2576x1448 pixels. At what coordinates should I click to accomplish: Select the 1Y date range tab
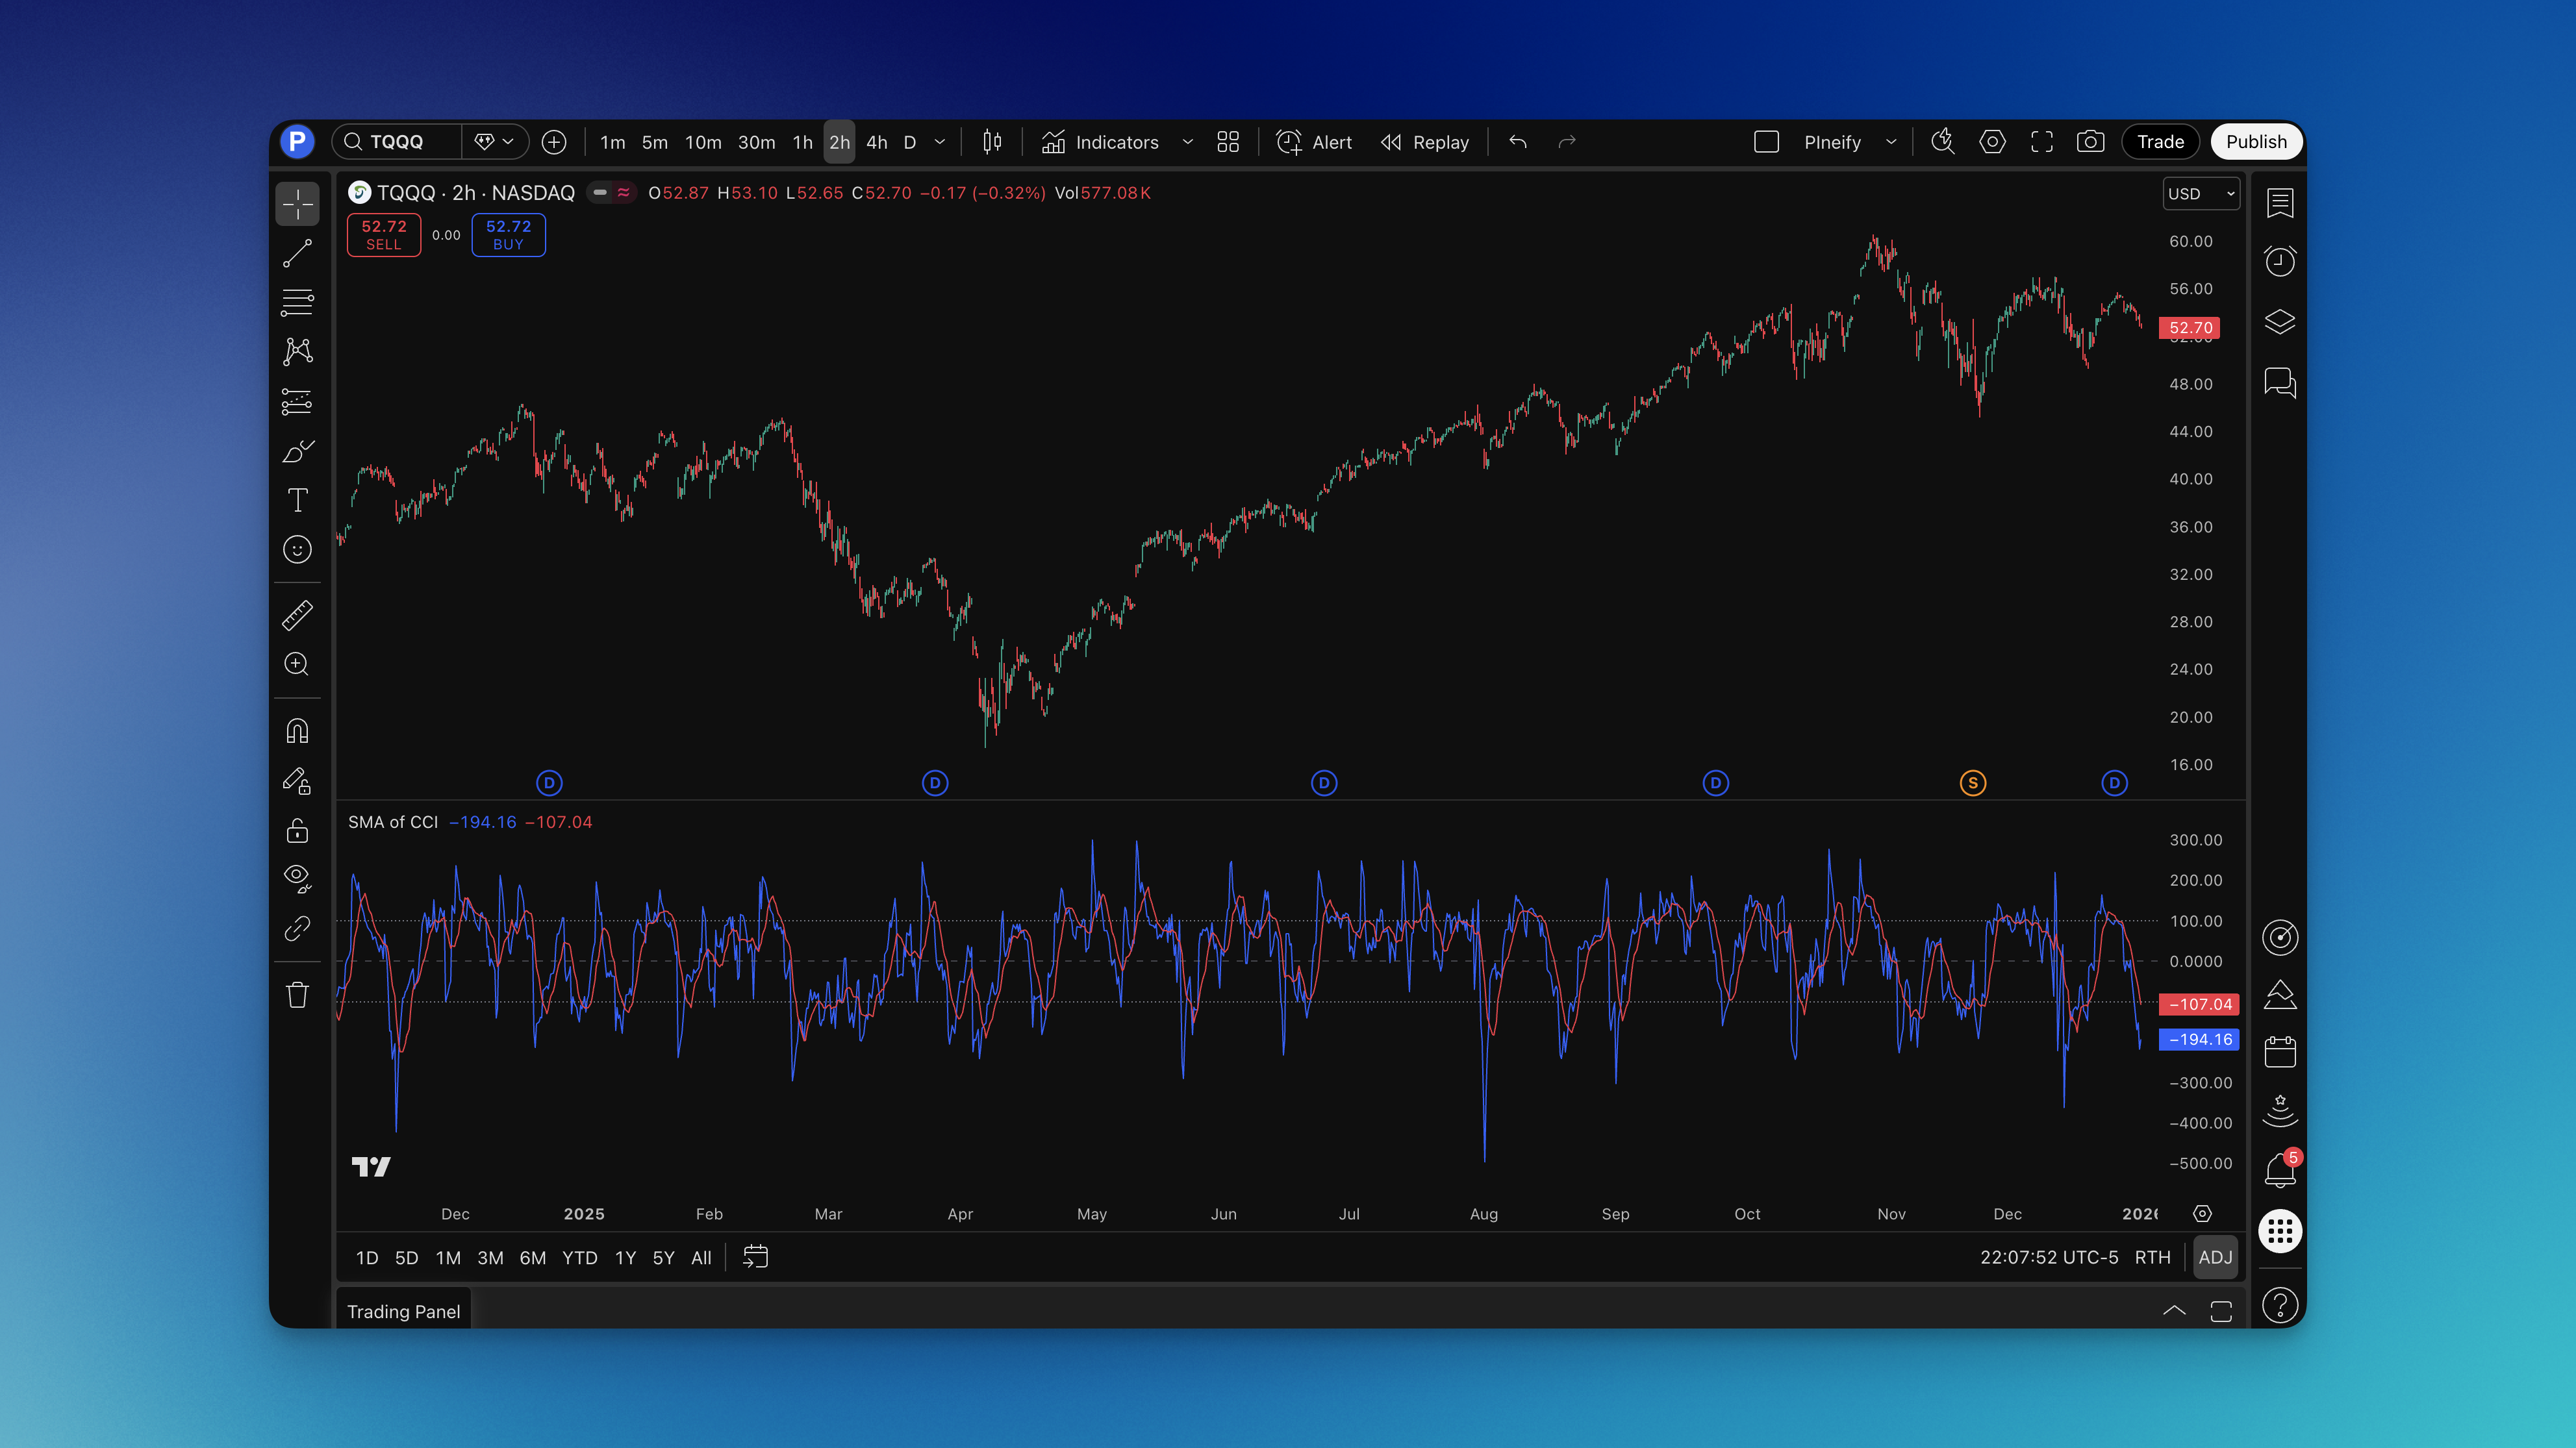tap(625, 1257)
